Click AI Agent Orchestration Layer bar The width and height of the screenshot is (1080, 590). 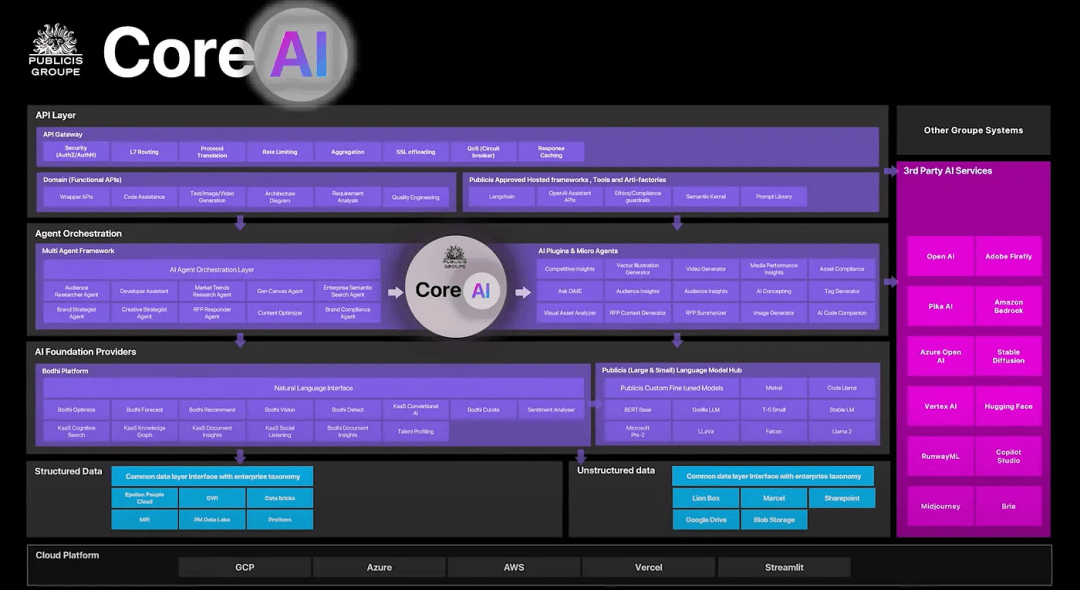pyautogui.click(x=211, y=270)
